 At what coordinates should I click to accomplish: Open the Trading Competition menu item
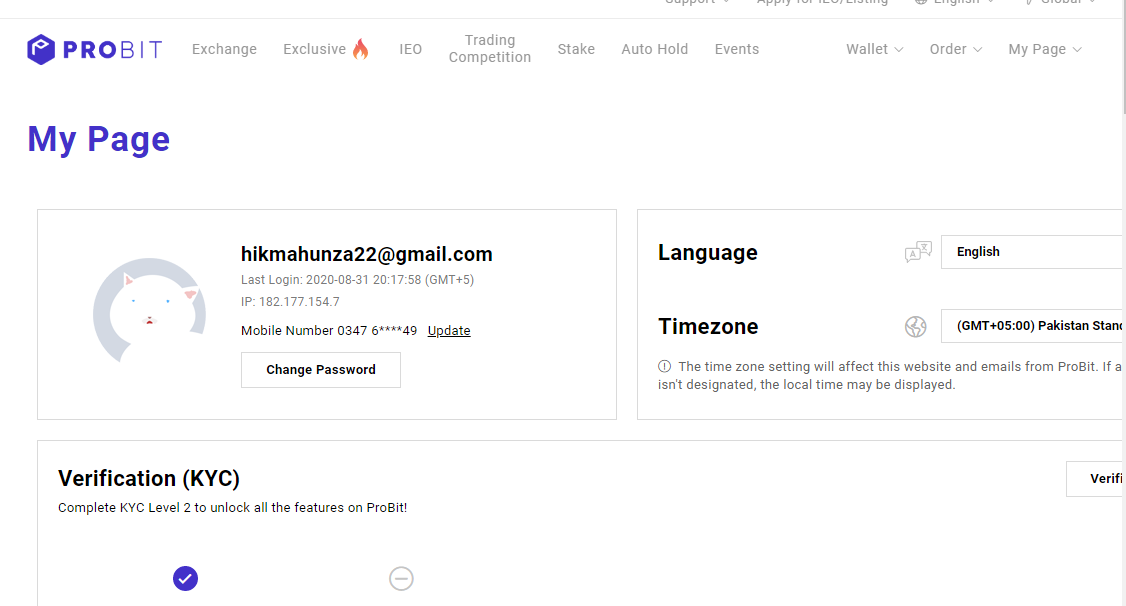(490, 49)
